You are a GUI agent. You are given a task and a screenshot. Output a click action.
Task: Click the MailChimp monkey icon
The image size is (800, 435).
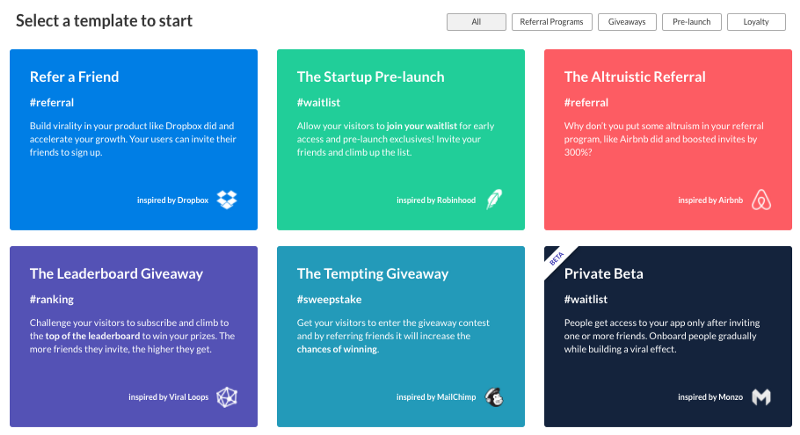pos(494,397)
